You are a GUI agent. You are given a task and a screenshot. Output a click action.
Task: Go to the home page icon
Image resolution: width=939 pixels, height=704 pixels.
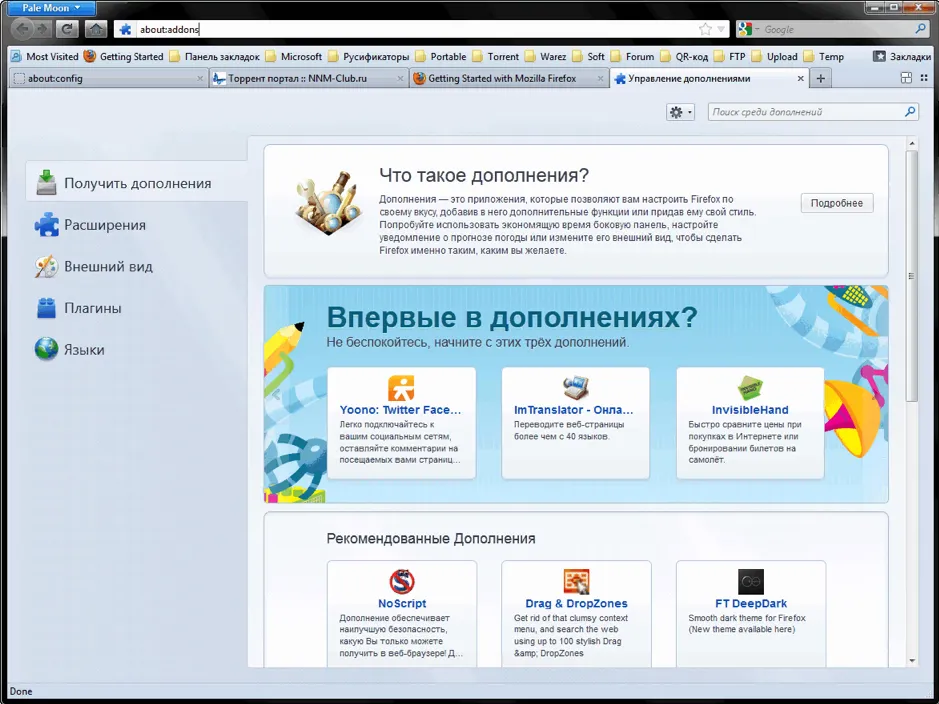point(96,29)
